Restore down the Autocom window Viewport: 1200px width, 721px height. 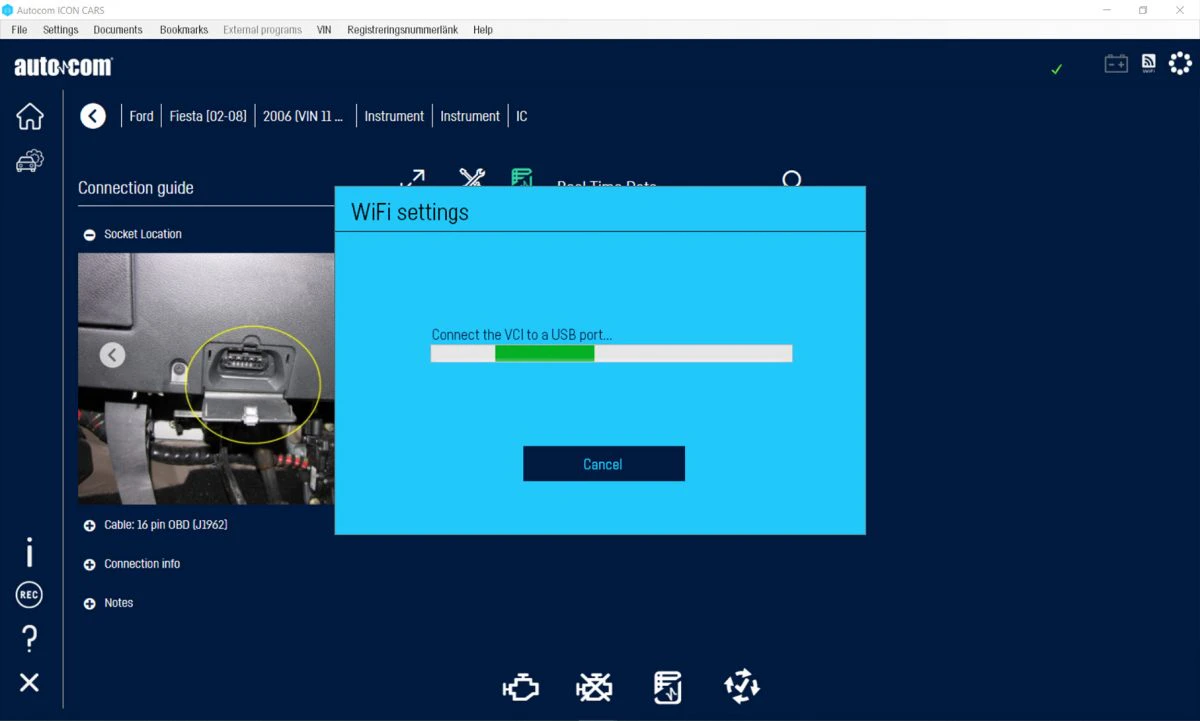click(1143, 10)
